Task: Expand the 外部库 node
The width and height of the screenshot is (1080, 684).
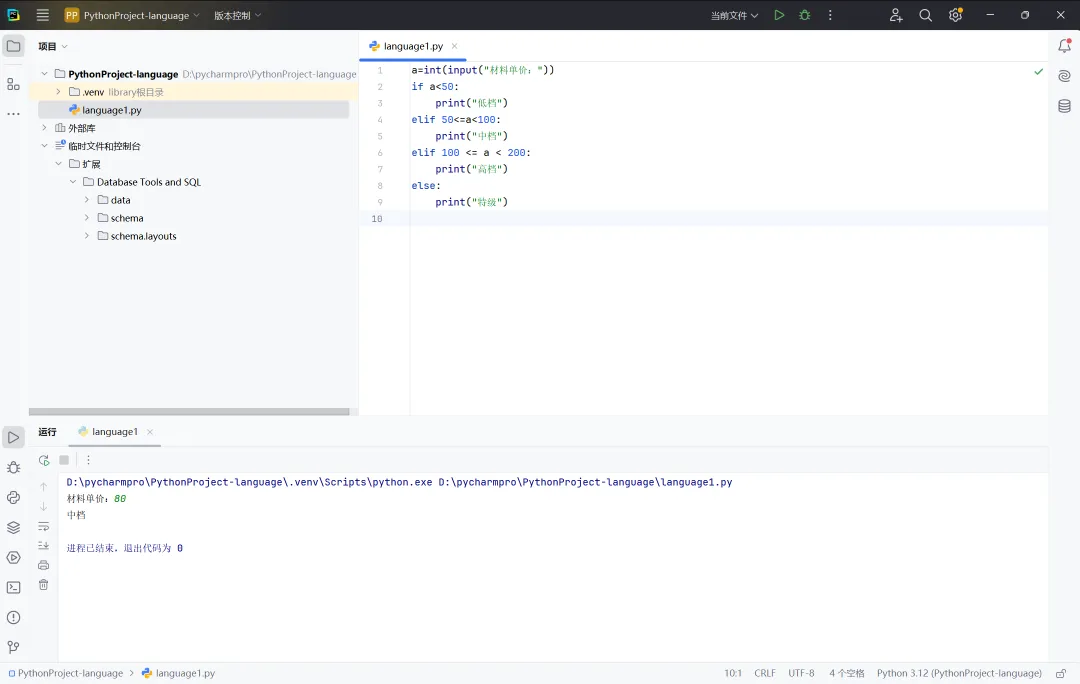Action: (x=44, y=127)
